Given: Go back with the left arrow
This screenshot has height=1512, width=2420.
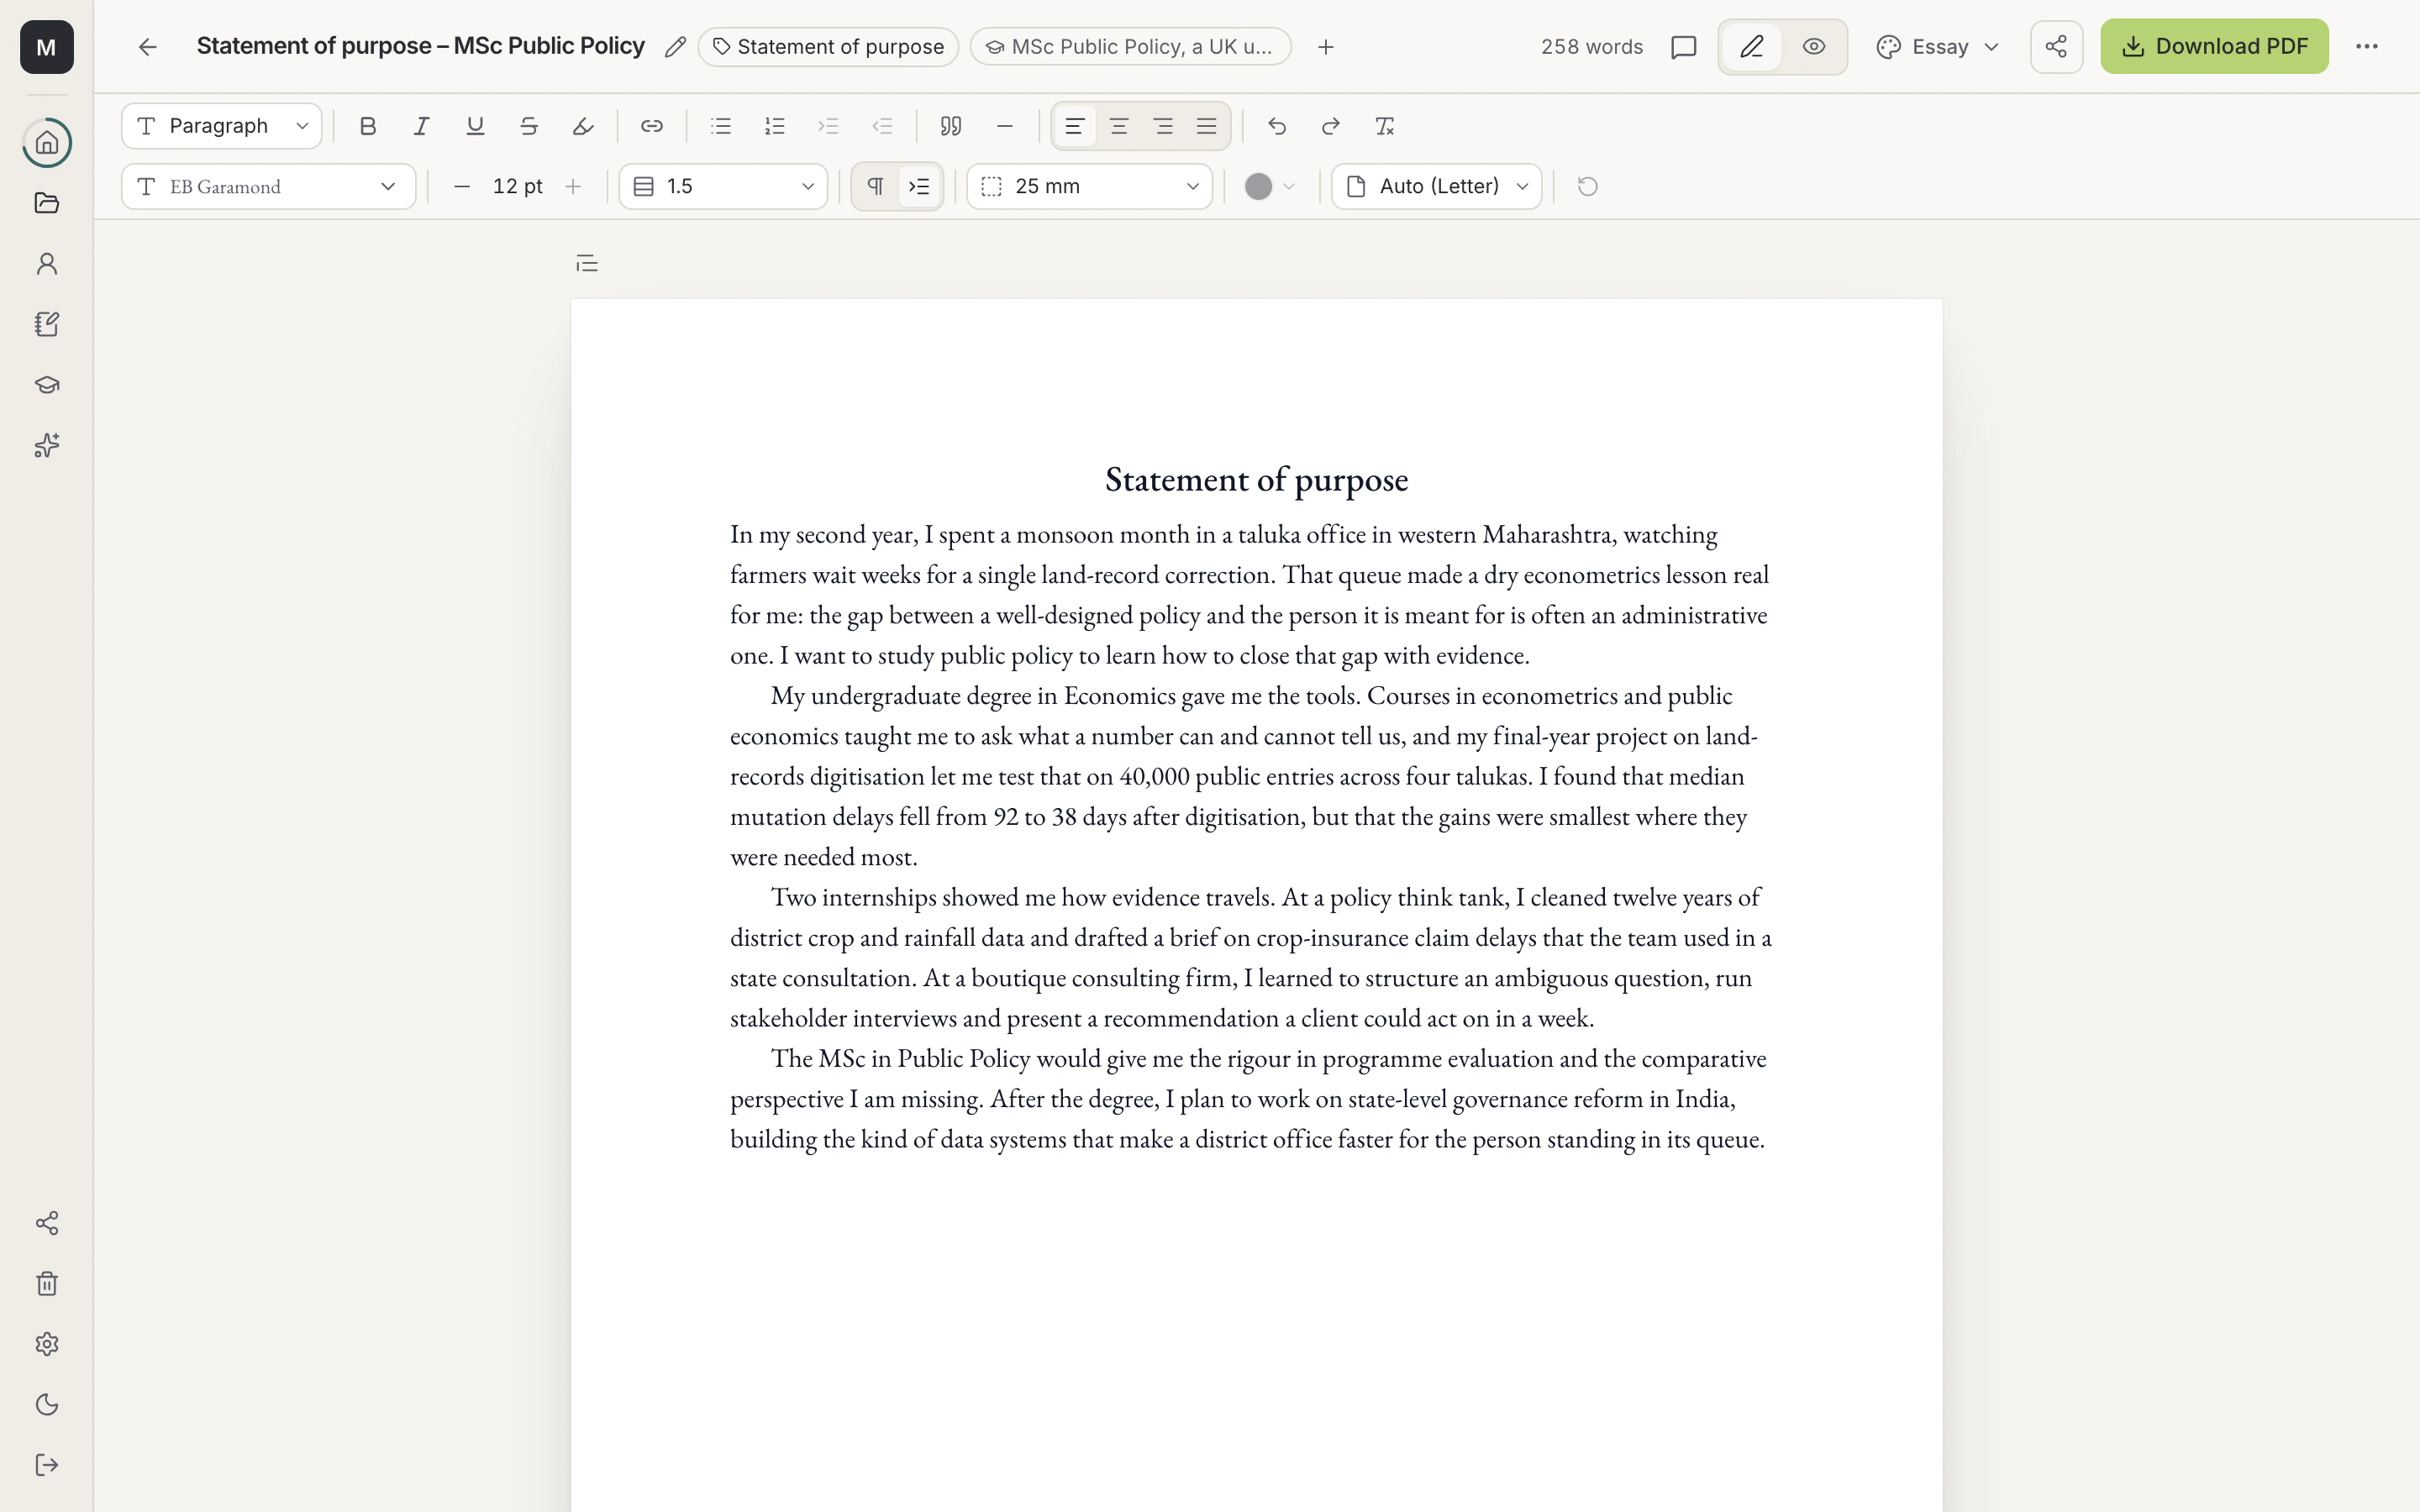Looking at the screenshot, I should (x=148, y=47).
